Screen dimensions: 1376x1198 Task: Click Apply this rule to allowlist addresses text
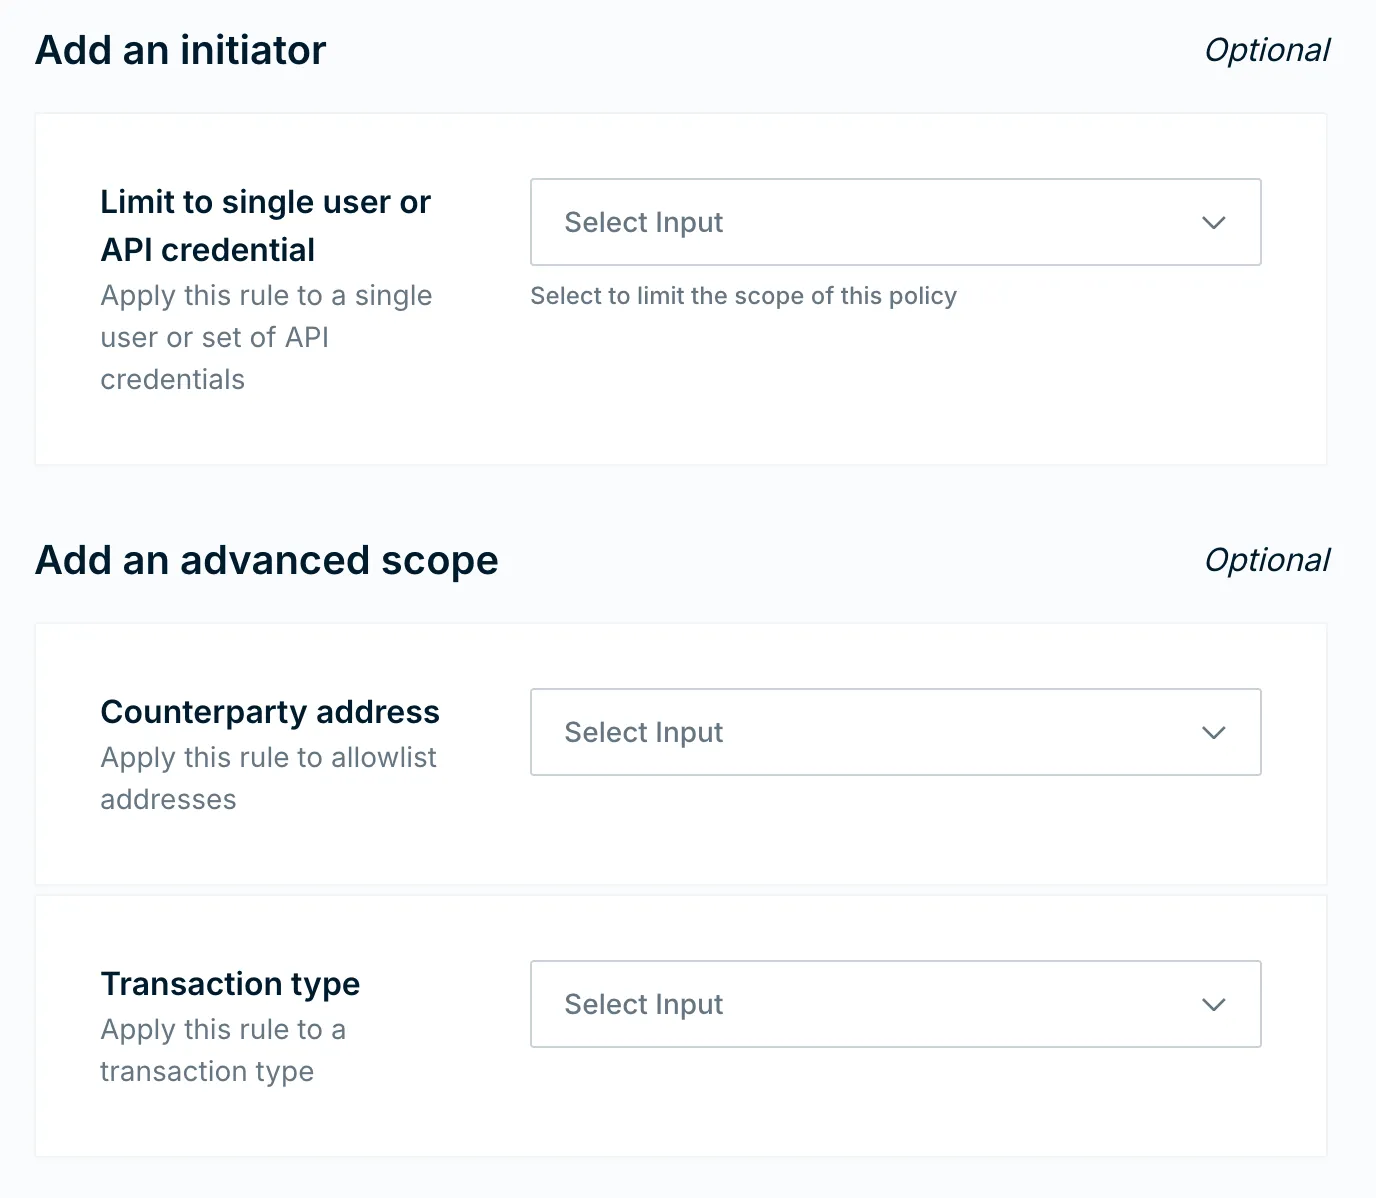(268, 778)
